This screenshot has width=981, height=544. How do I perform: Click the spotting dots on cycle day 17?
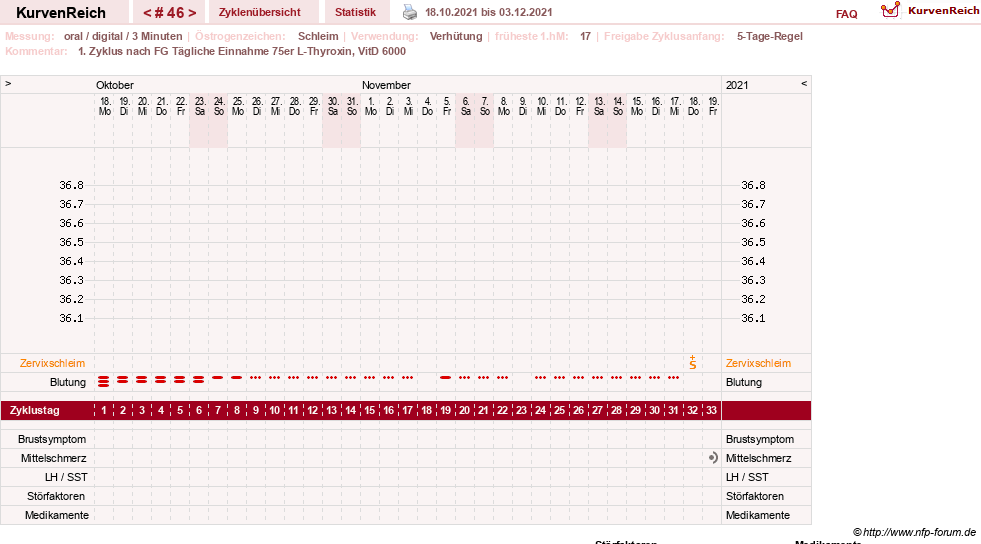407,378
